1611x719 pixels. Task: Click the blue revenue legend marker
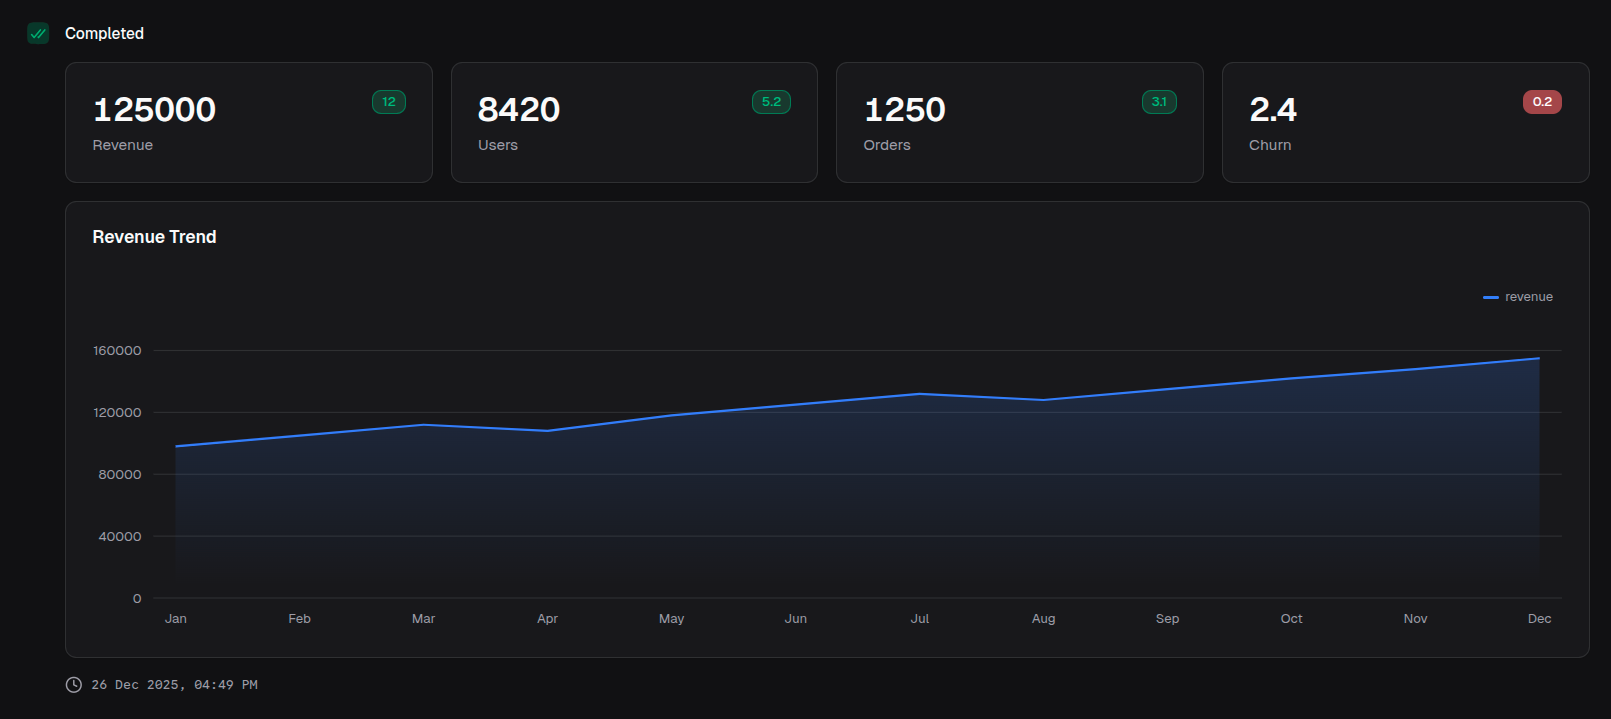pos(1490,298)
